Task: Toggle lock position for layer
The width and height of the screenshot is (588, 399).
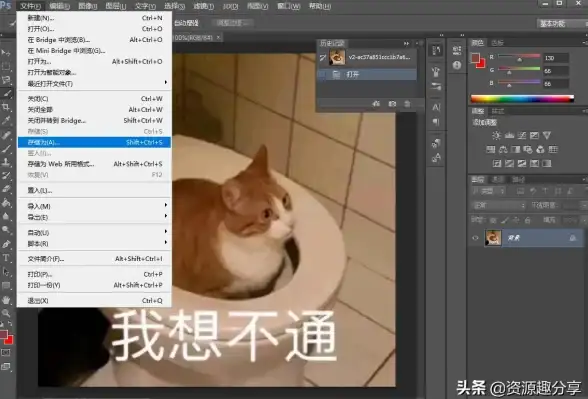Action: pos(516,220)
